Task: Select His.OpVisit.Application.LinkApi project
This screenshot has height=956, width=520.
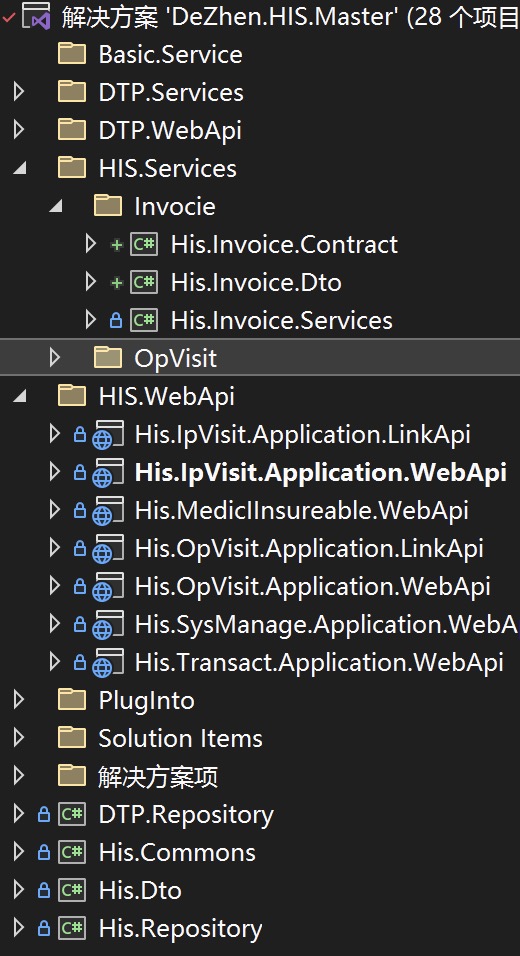Action: click(x=309, y=549)
